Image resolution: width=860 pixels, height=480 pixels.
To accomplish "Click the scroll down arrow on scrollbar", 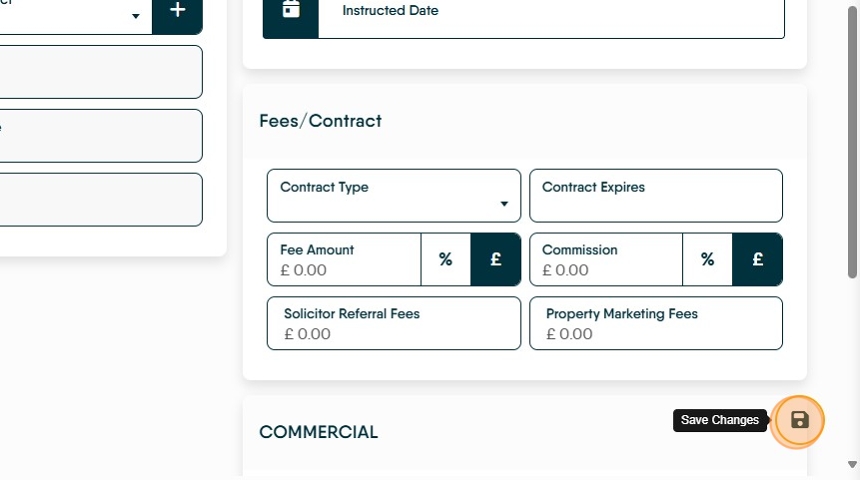I will (852, 465).
